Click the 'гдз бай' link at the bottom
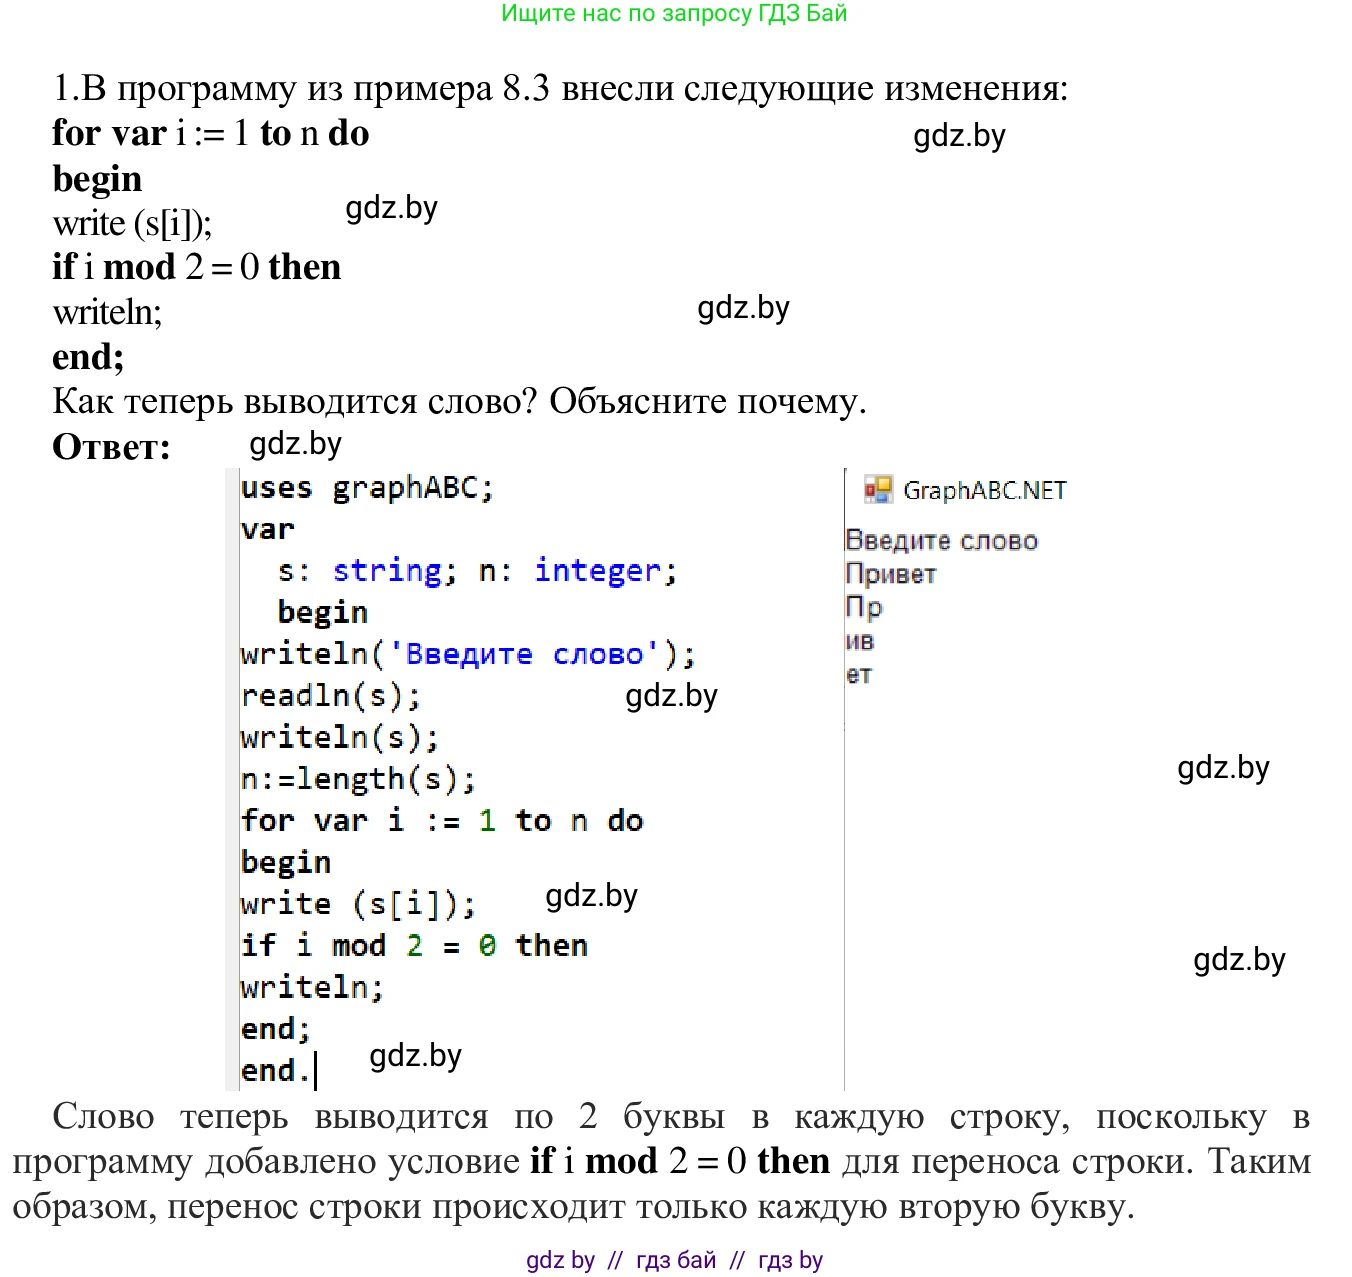The image size is (1352, 1277). click(x=674, y=1260)
